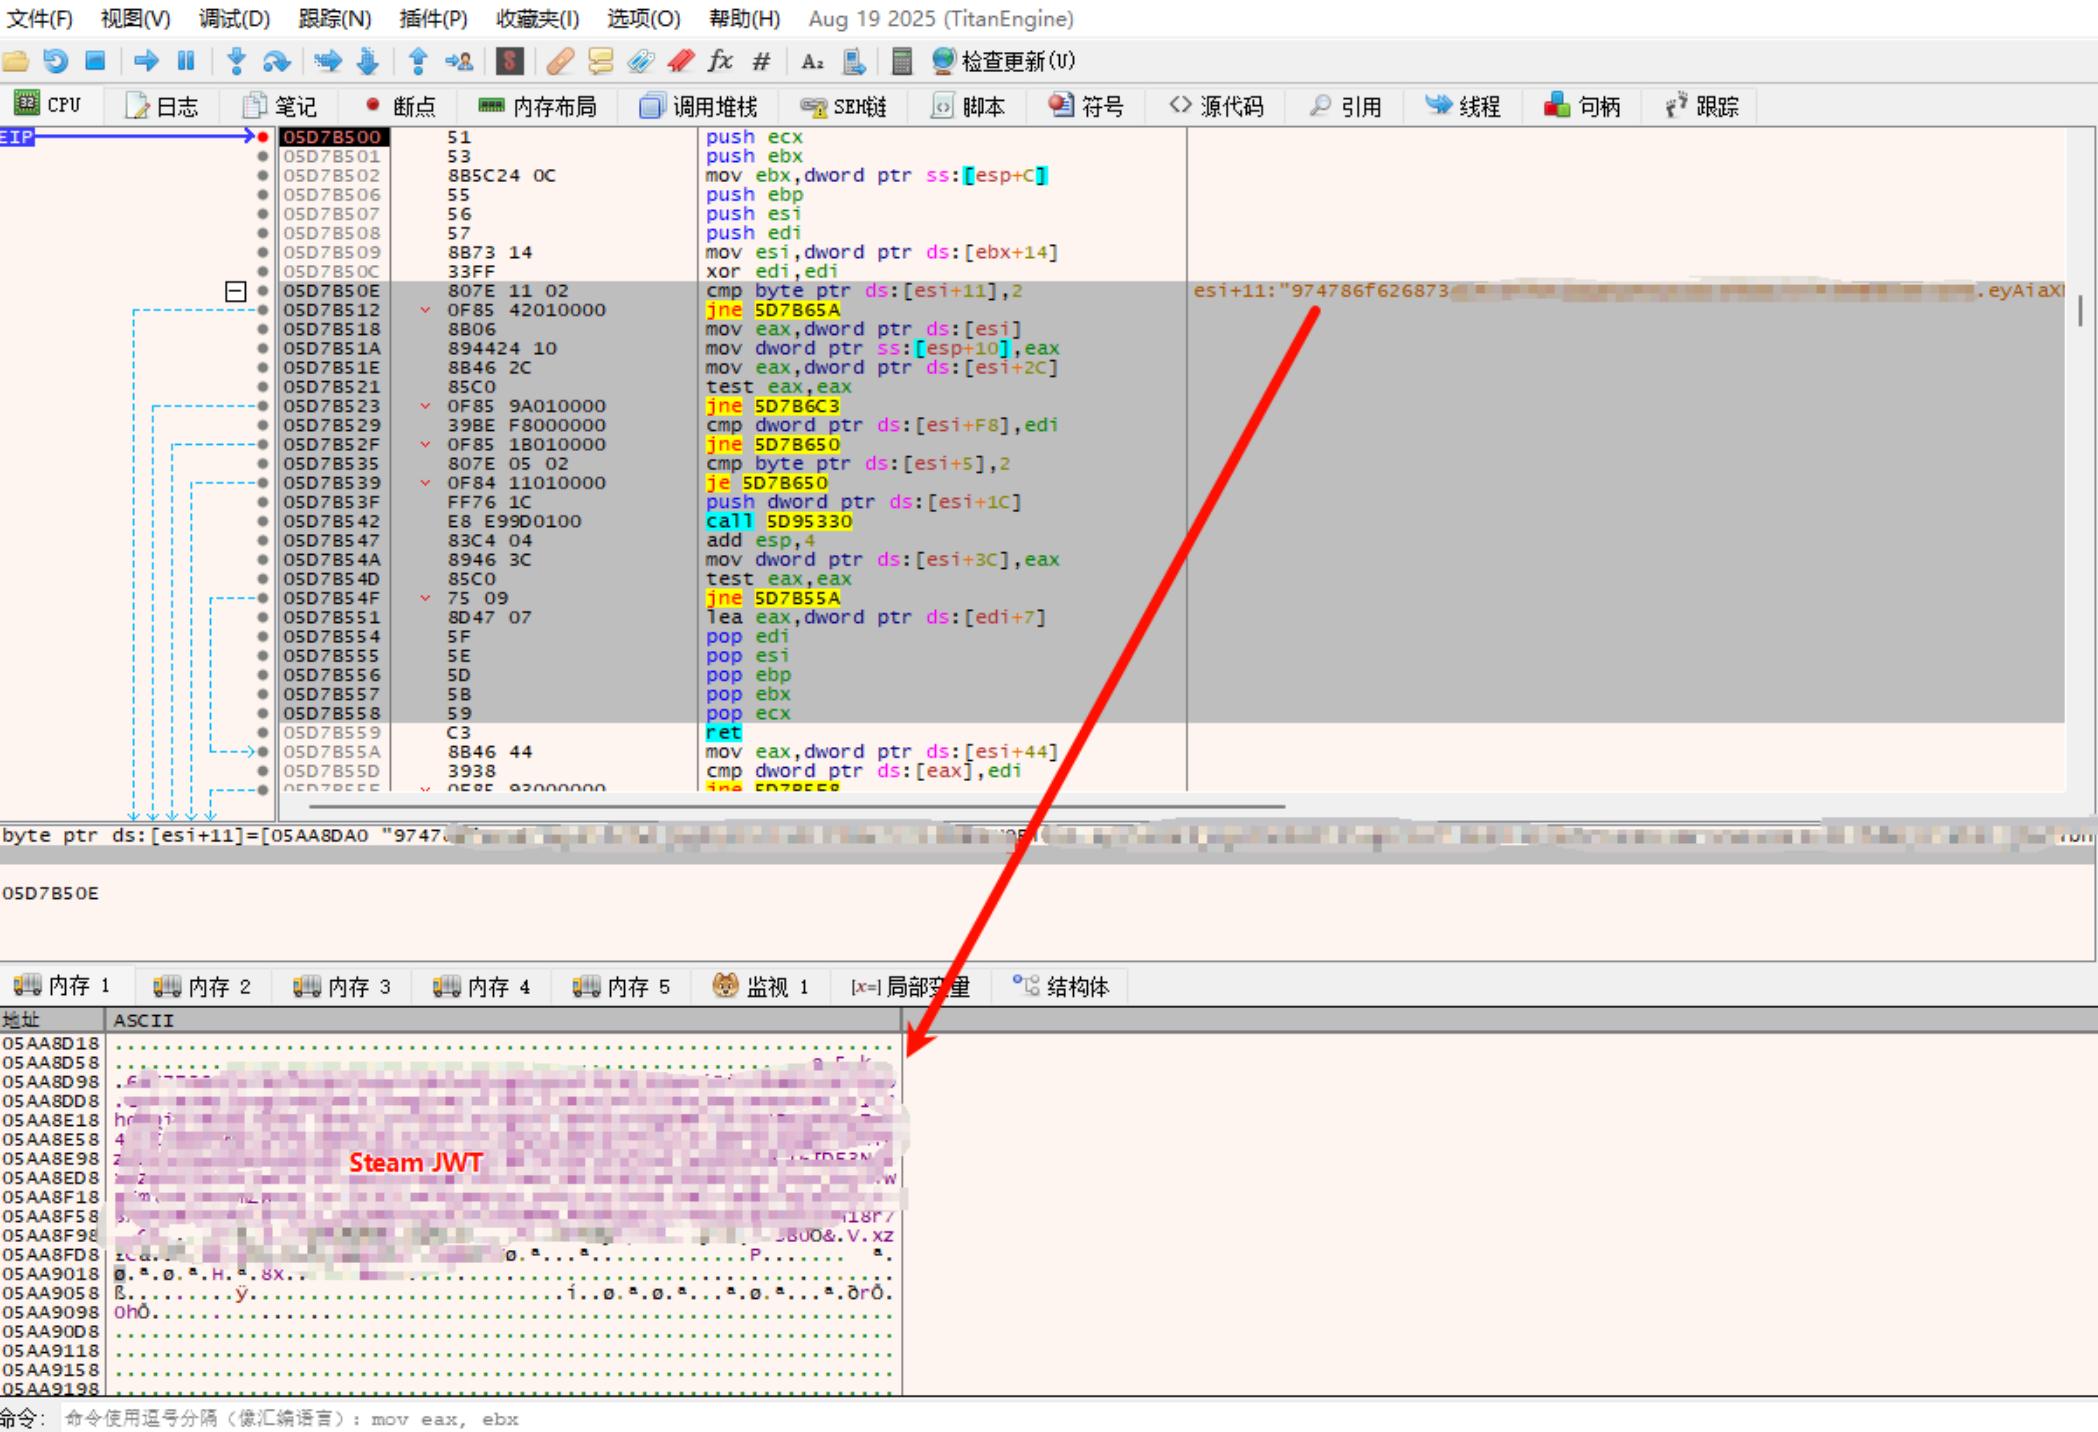Click the Restart program icon
The width and height of the screenshot is (2098, 1432).
click(x=56, y=61)
